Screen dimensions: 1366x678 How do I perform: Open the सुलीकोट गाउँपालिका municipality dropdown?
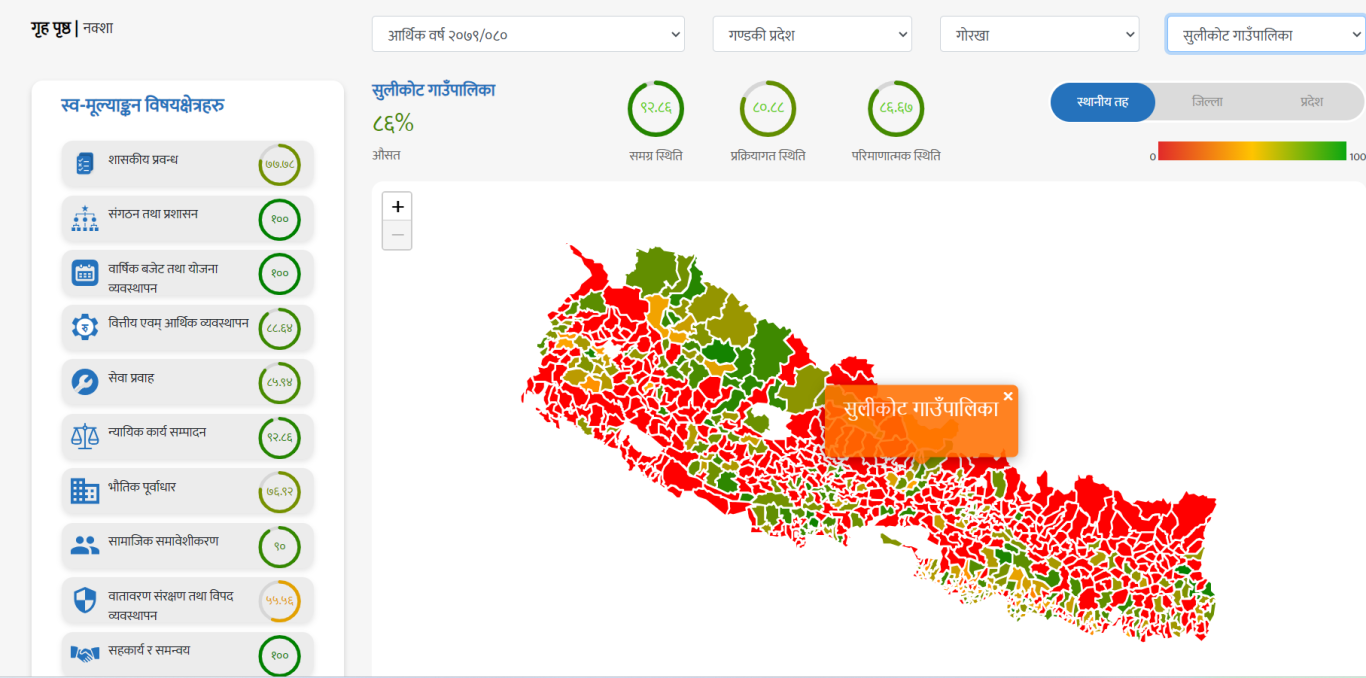tap(1265, 34)
